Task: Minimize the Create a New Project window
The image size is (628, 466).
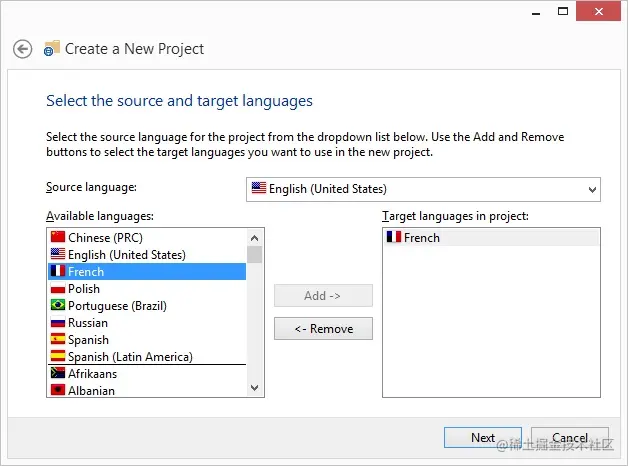Action: point(536,12)
